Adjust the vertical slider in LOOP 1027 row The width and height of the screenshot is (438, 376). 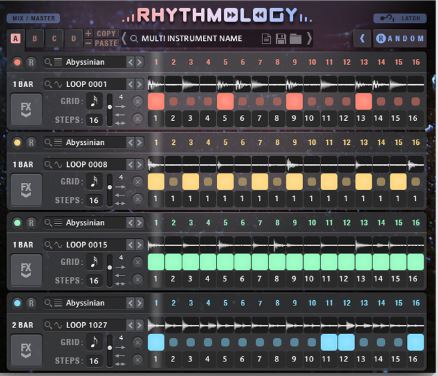110,348
